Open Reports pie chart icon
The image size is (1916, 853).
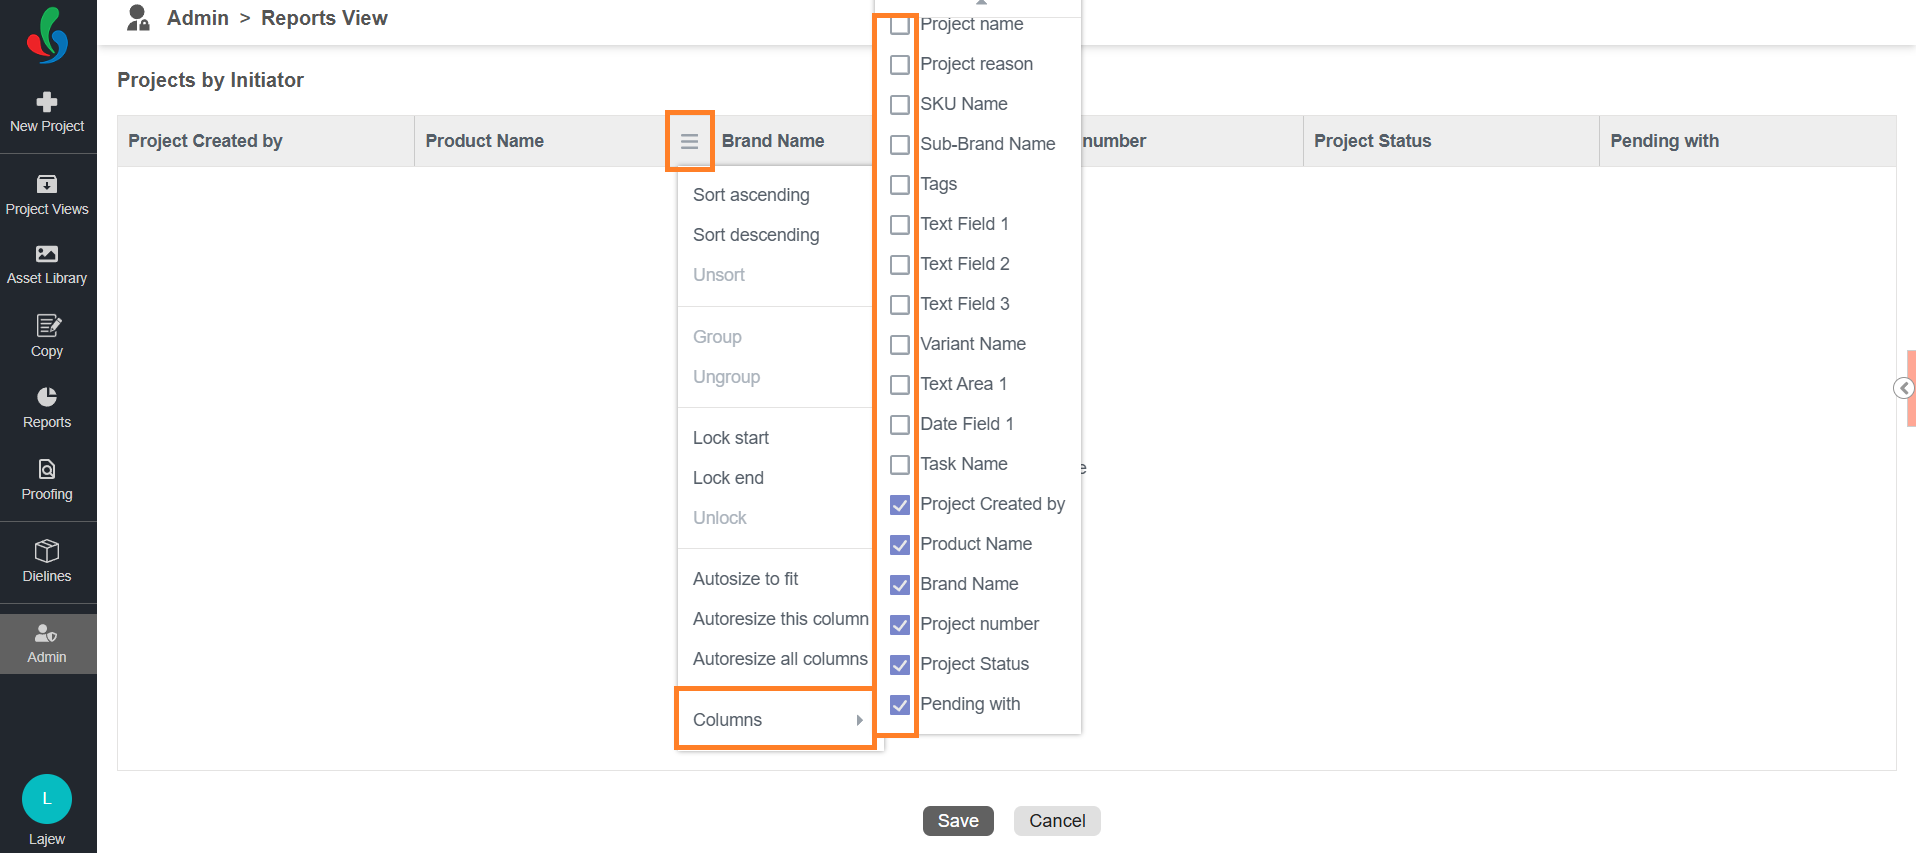(47, 397)
